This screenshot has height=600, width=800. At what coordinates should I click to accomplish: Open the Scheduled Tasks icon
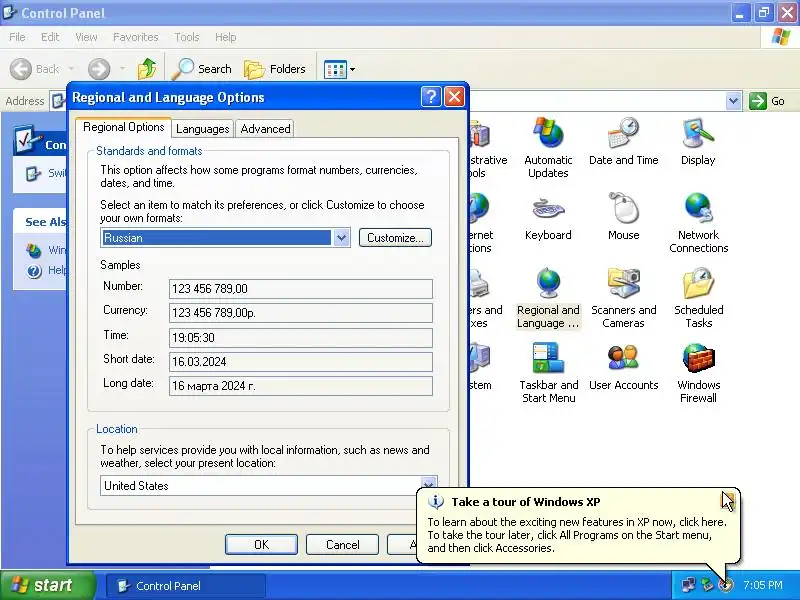coord(698,297)
